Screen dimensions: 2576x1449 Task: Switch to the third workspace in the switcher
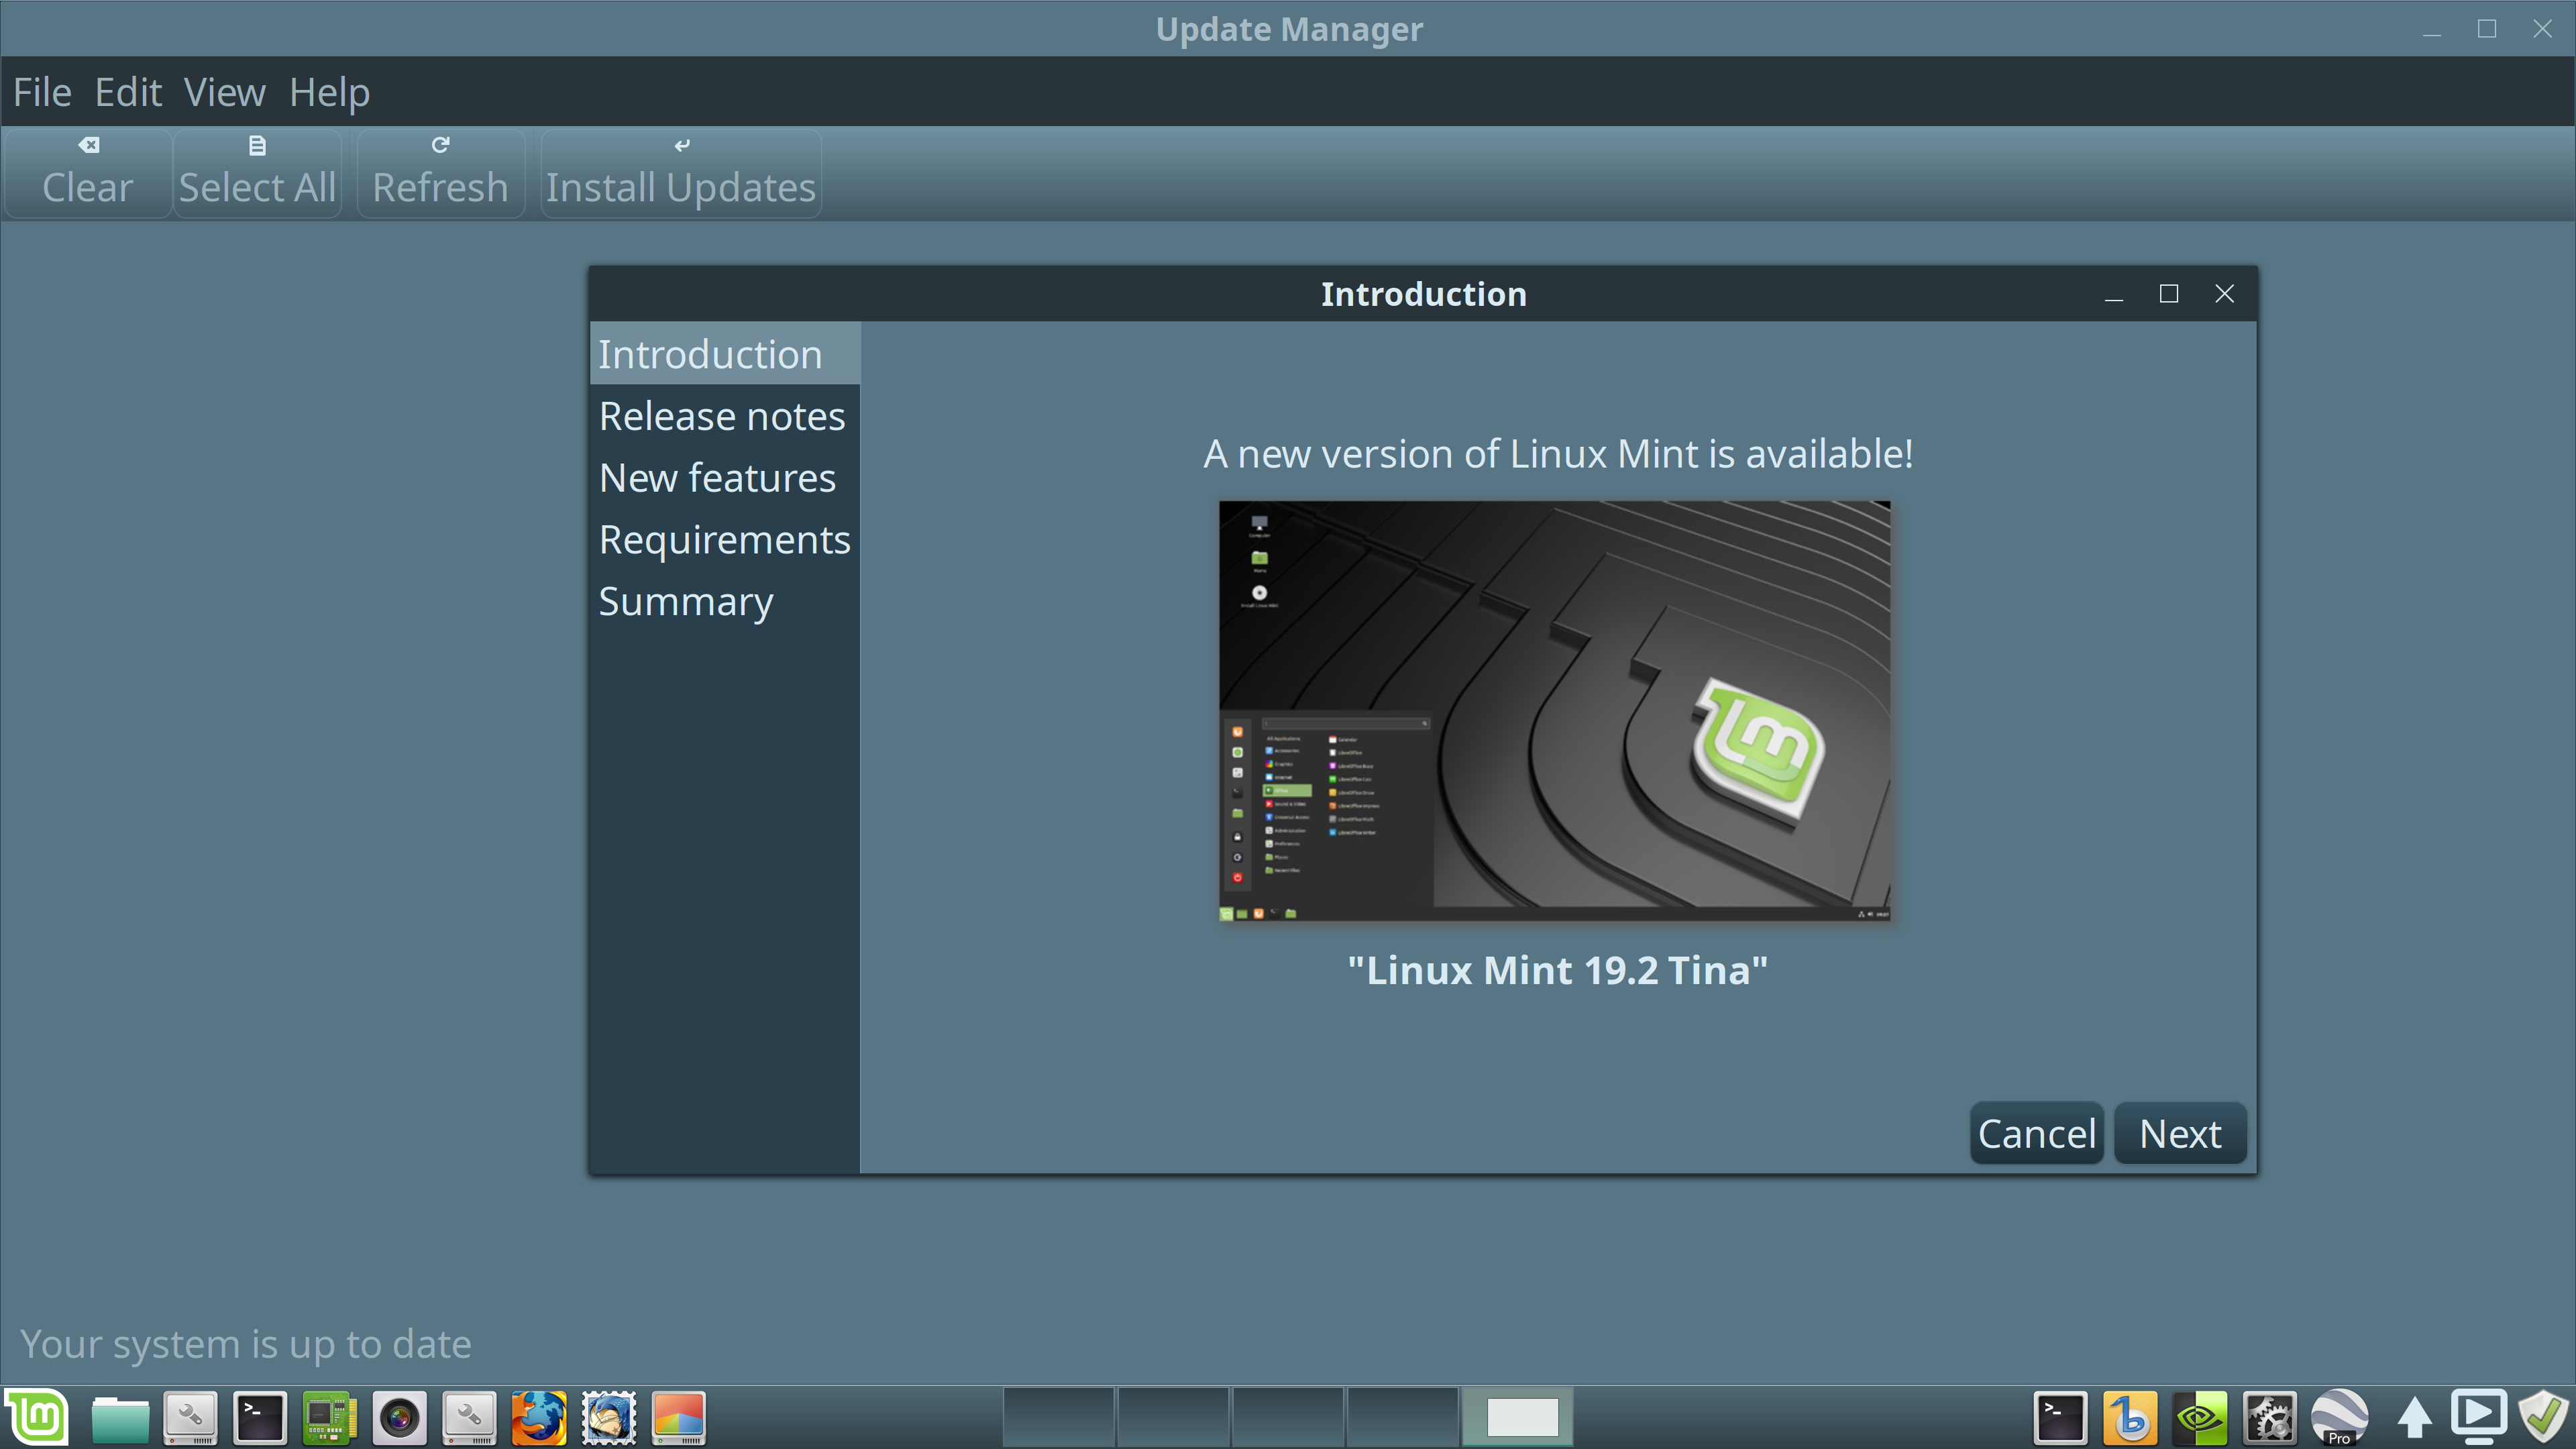(1288, 1417)
